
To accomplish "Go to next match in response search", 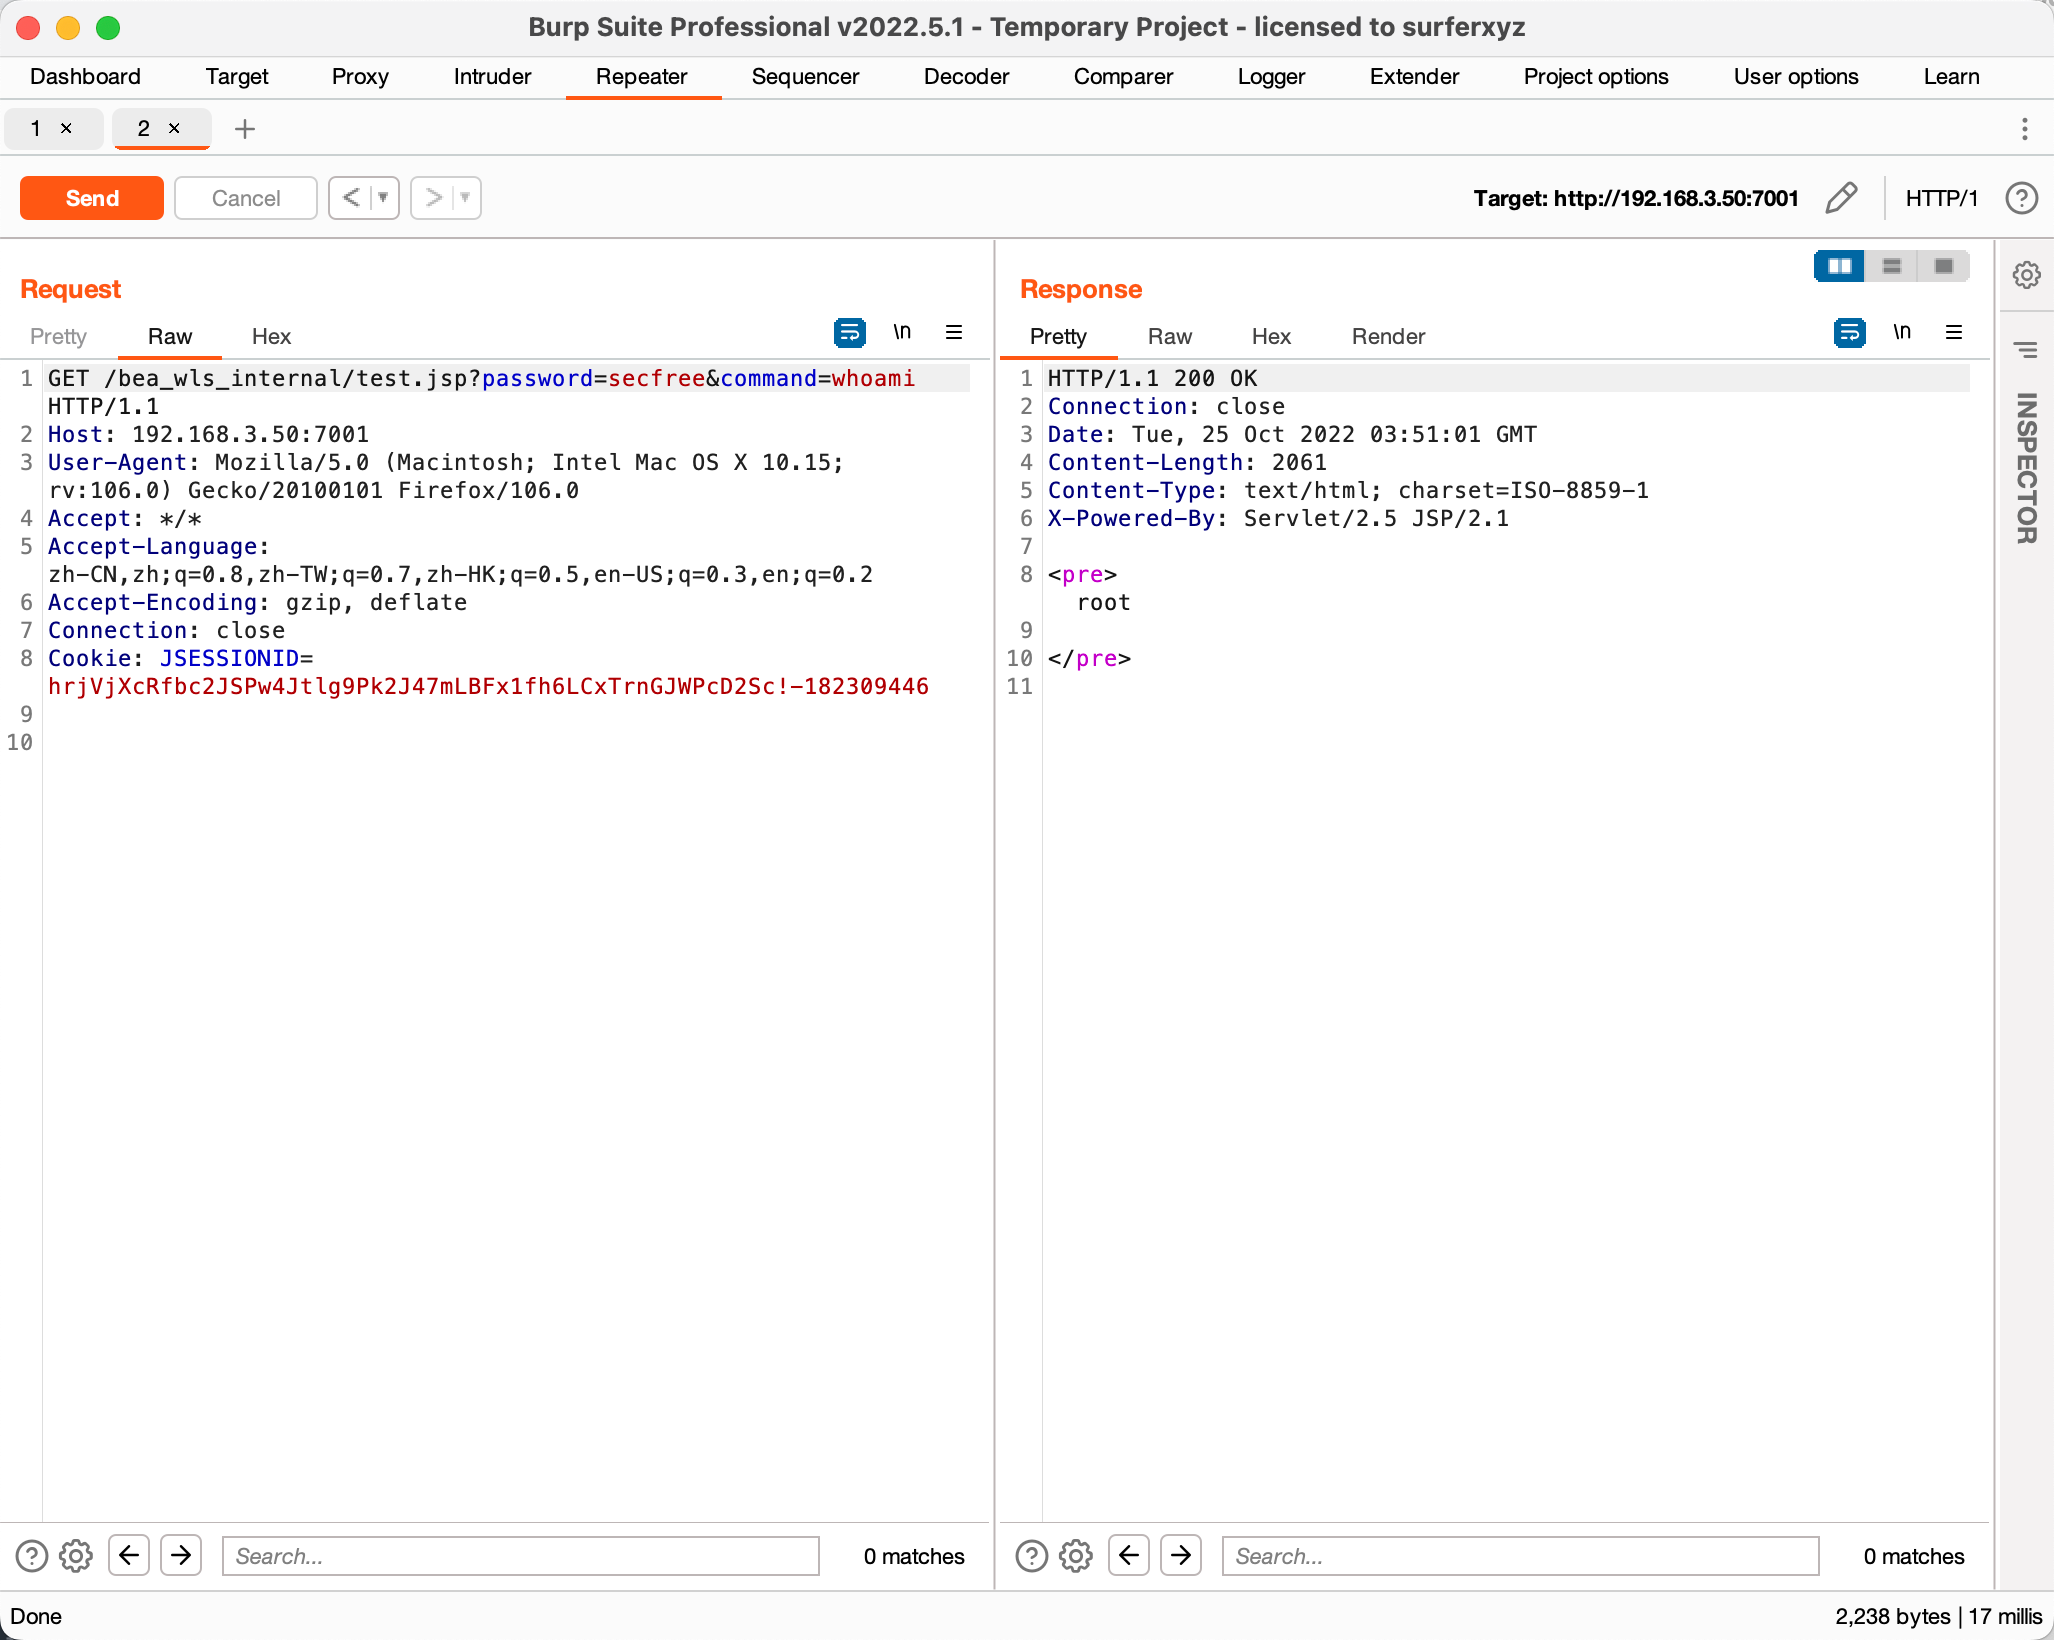I will tap(1181, 1555).
